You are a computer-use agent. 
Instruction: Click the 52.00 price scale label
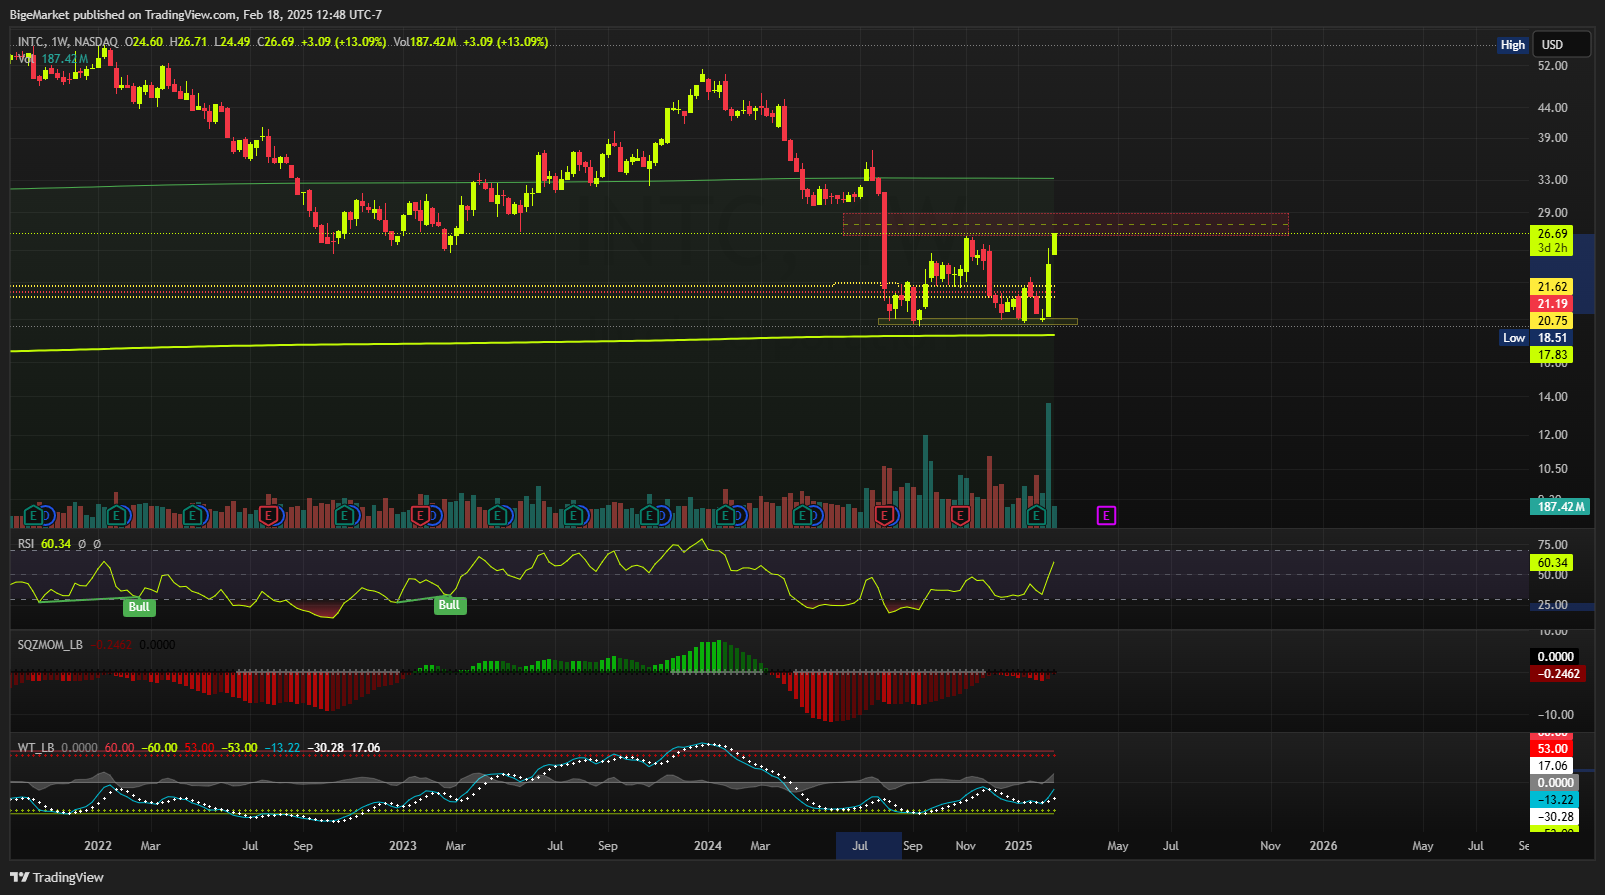tap(1552, 66)
